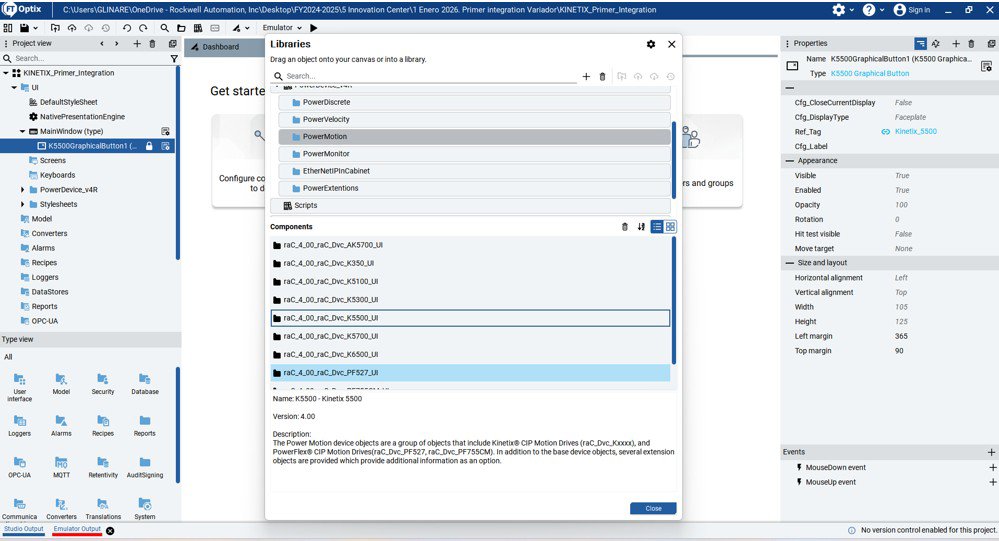
Task: Click the trash icon in Properties header
Action: [971, 43]
